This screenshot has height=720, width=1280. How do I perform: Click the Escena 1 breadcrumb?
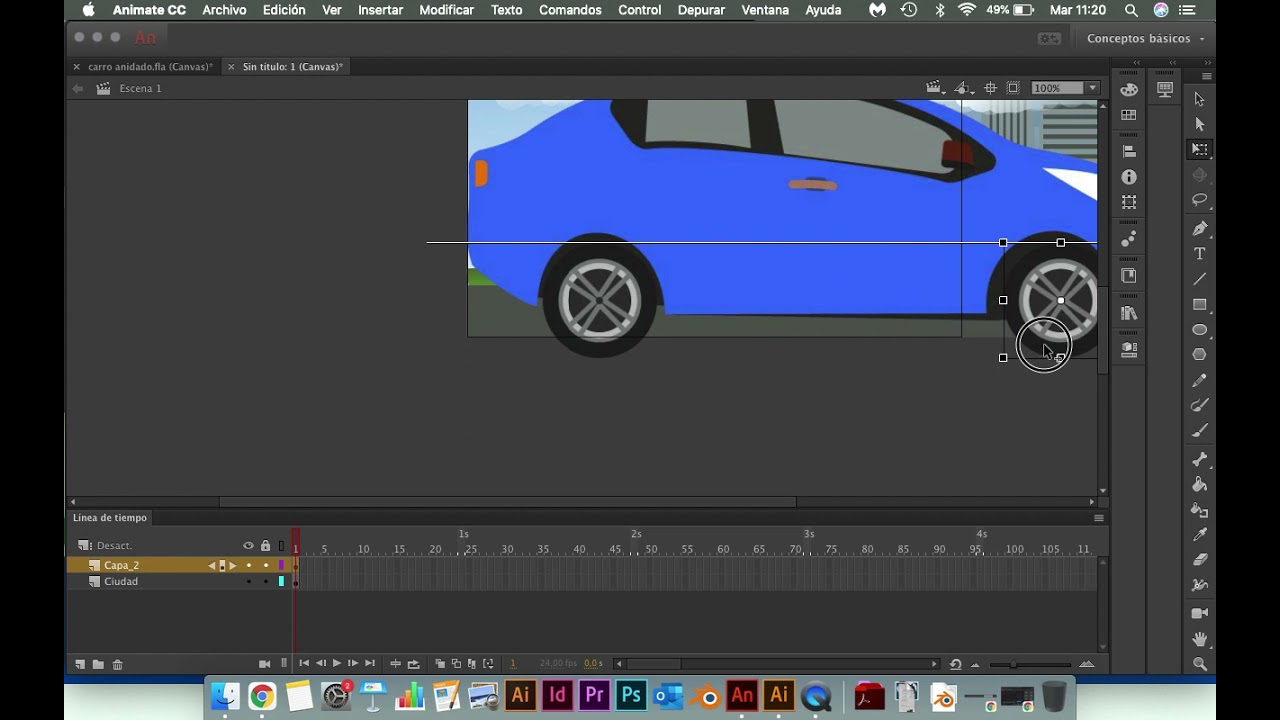140,88
